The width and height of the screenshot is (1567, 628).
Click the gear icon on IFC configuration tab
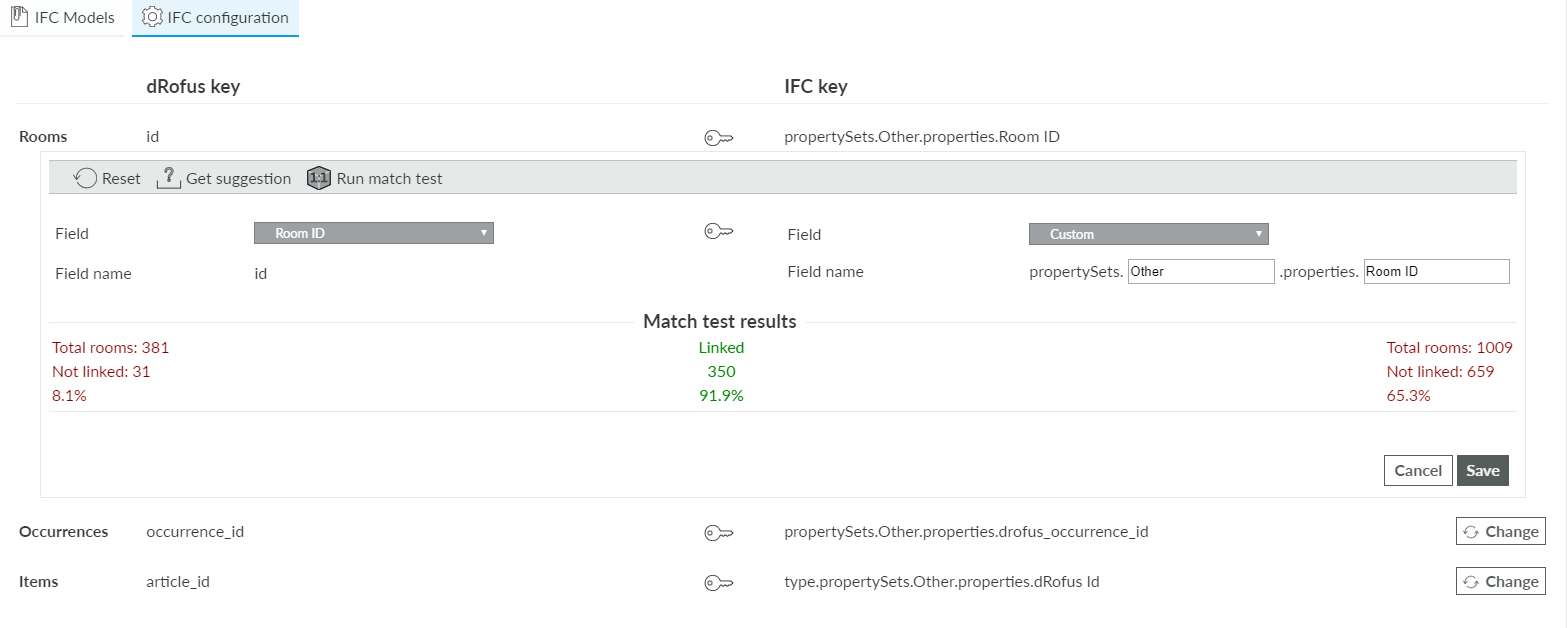(x=152, y=17)
